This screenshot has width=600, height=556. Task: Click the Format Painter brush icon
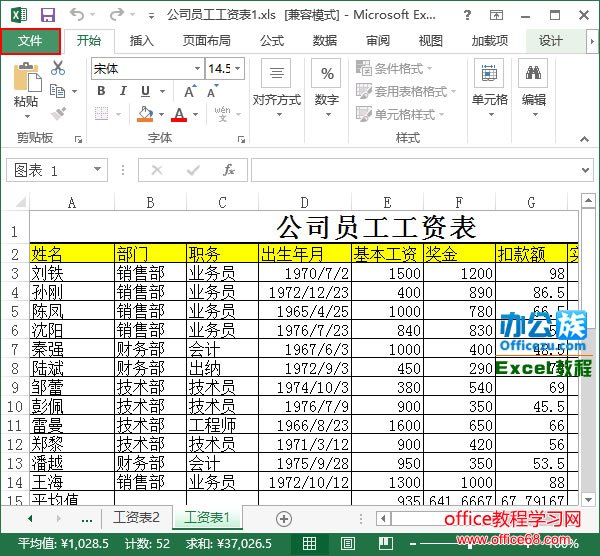(58, 114)
